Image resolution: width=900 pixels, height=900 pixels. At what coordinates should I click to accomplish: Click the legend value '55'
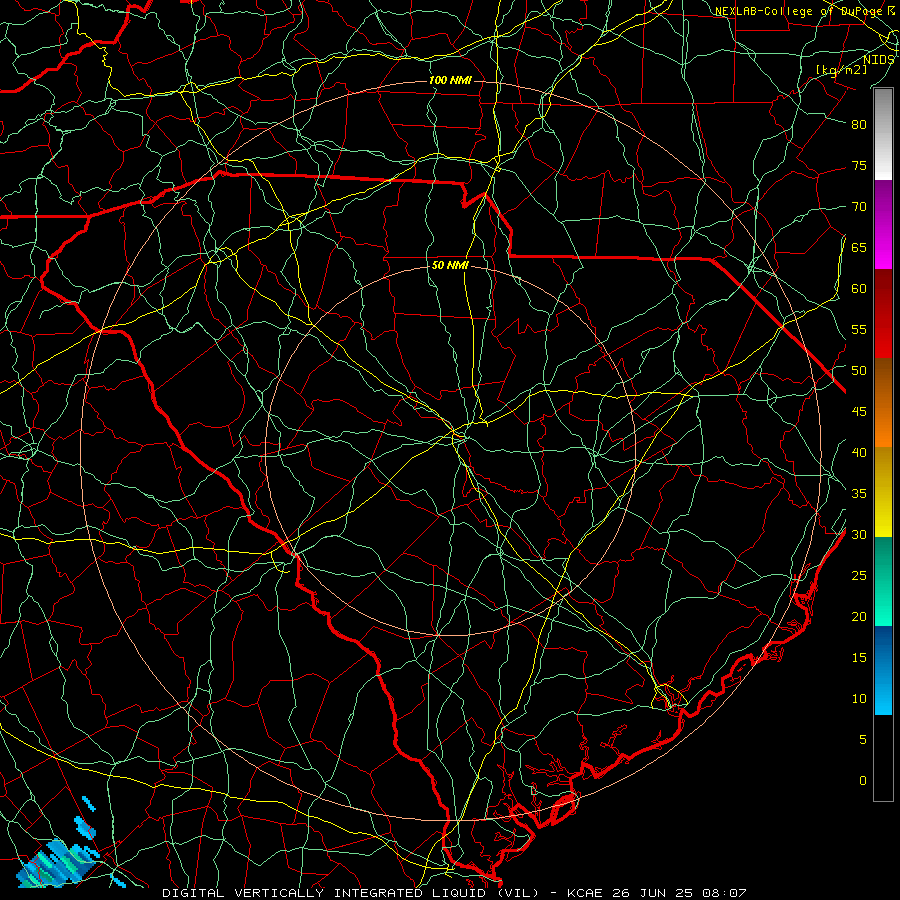[859, 330]
